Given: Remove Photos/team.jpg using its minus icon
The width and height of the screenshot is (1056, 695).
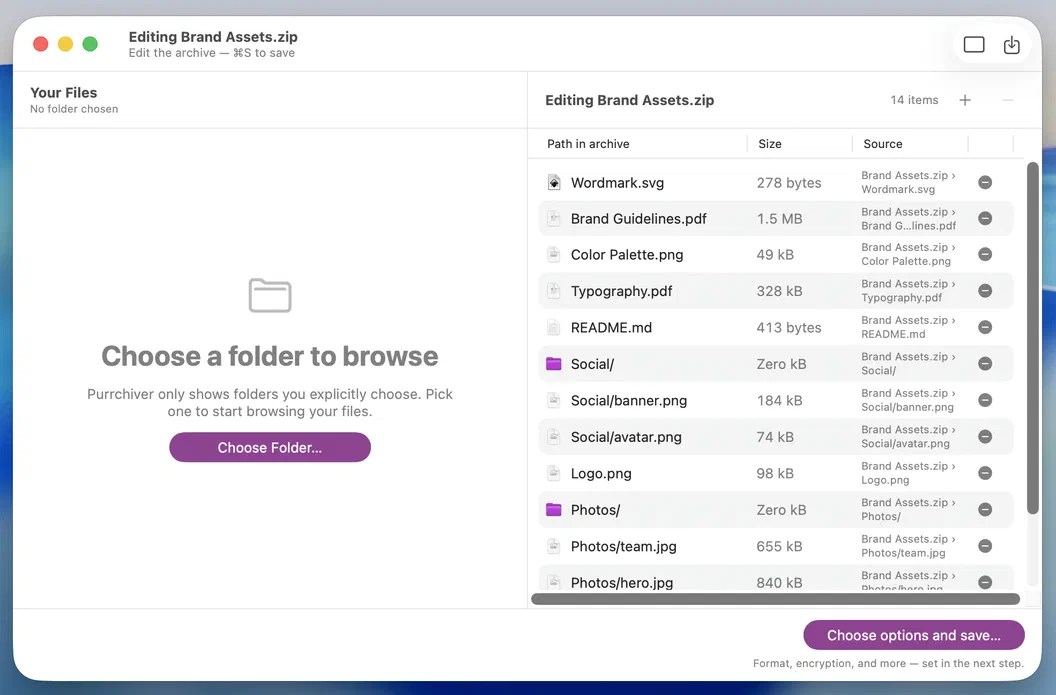Looking at the screenshot, I should (985, 546).
